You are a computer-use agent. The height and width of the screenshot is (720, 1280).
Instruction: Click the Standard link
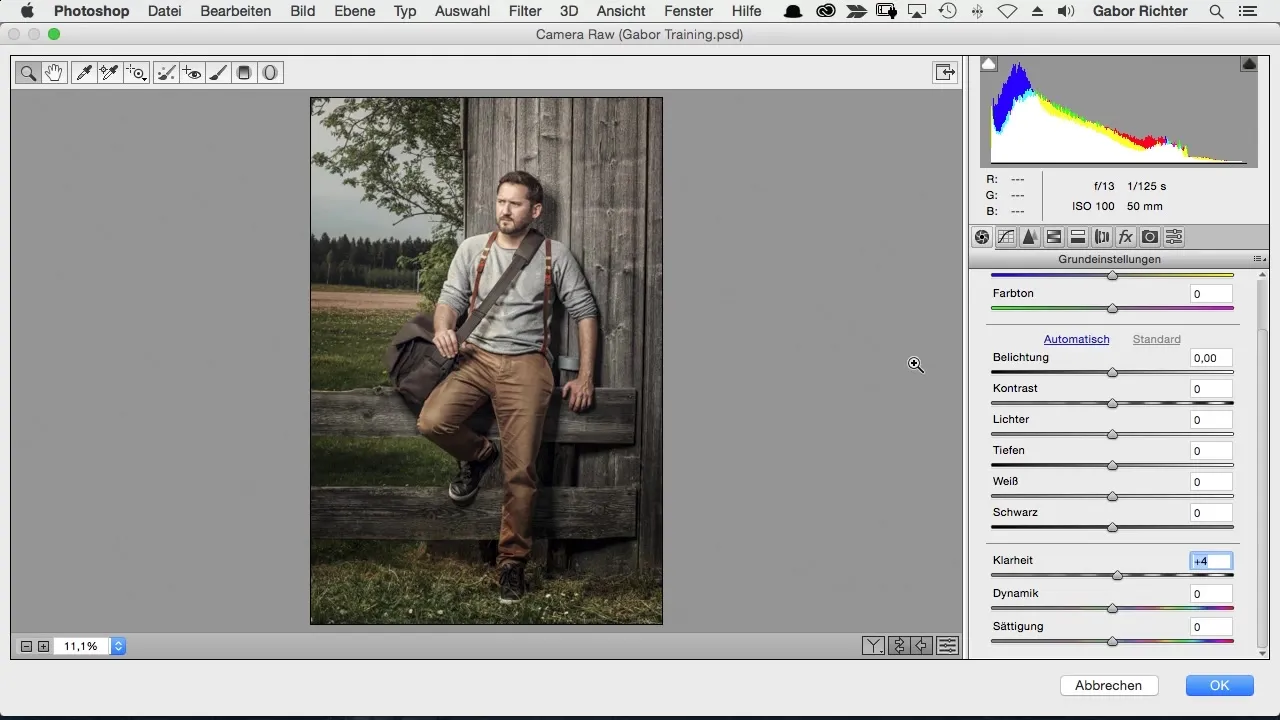(1156, 339)
